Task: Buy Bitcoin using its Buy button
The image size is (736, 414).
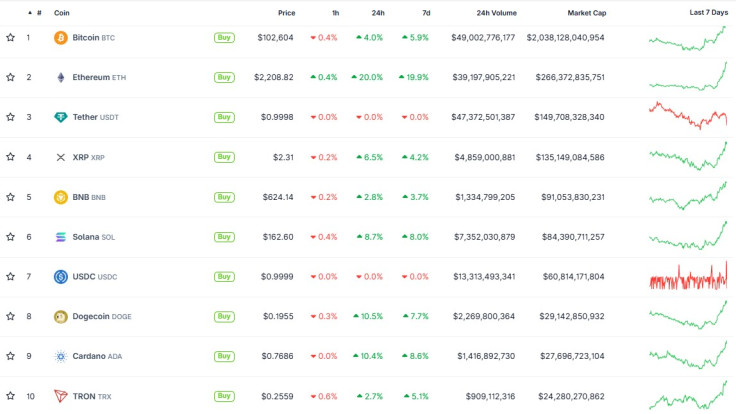Action: 224,38
